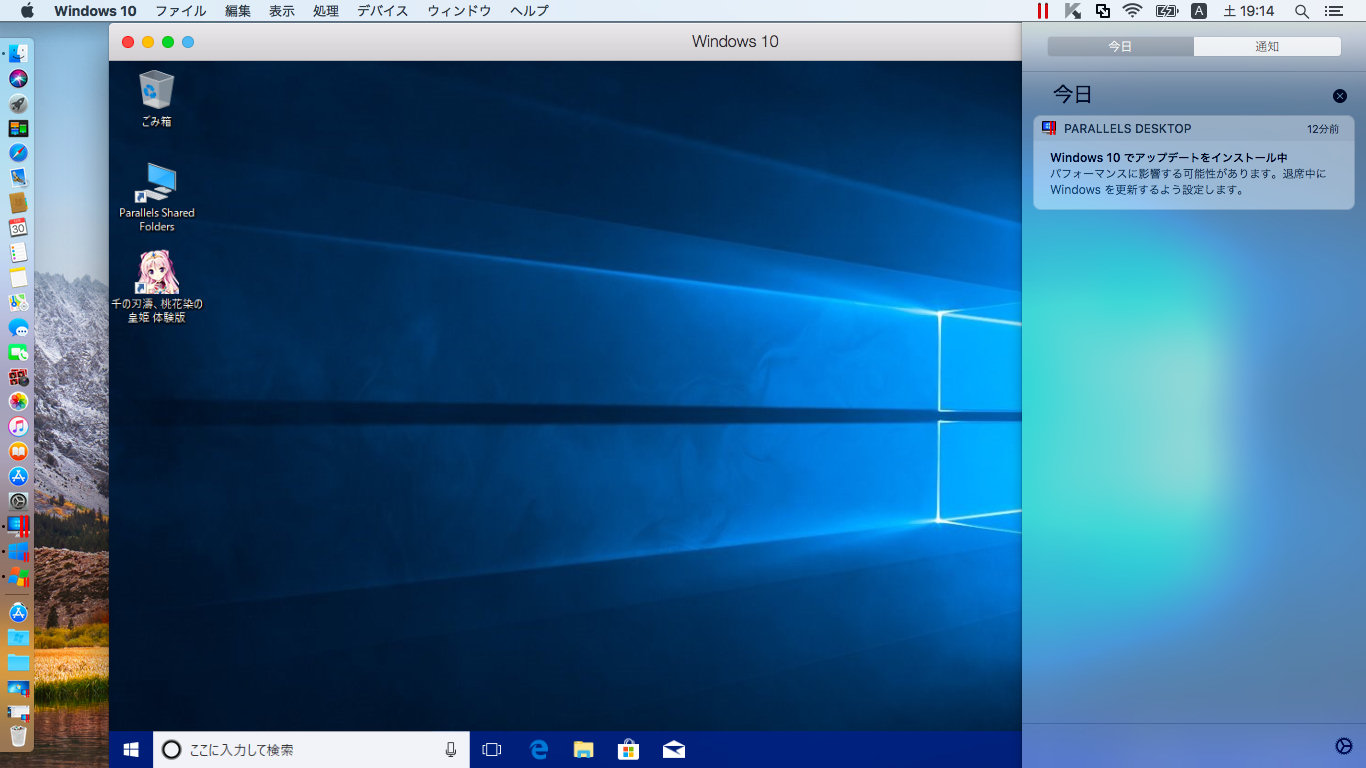Open System Preferences from the Dock
Viewport: 1366px width, 768px height.
pos(18,501)
